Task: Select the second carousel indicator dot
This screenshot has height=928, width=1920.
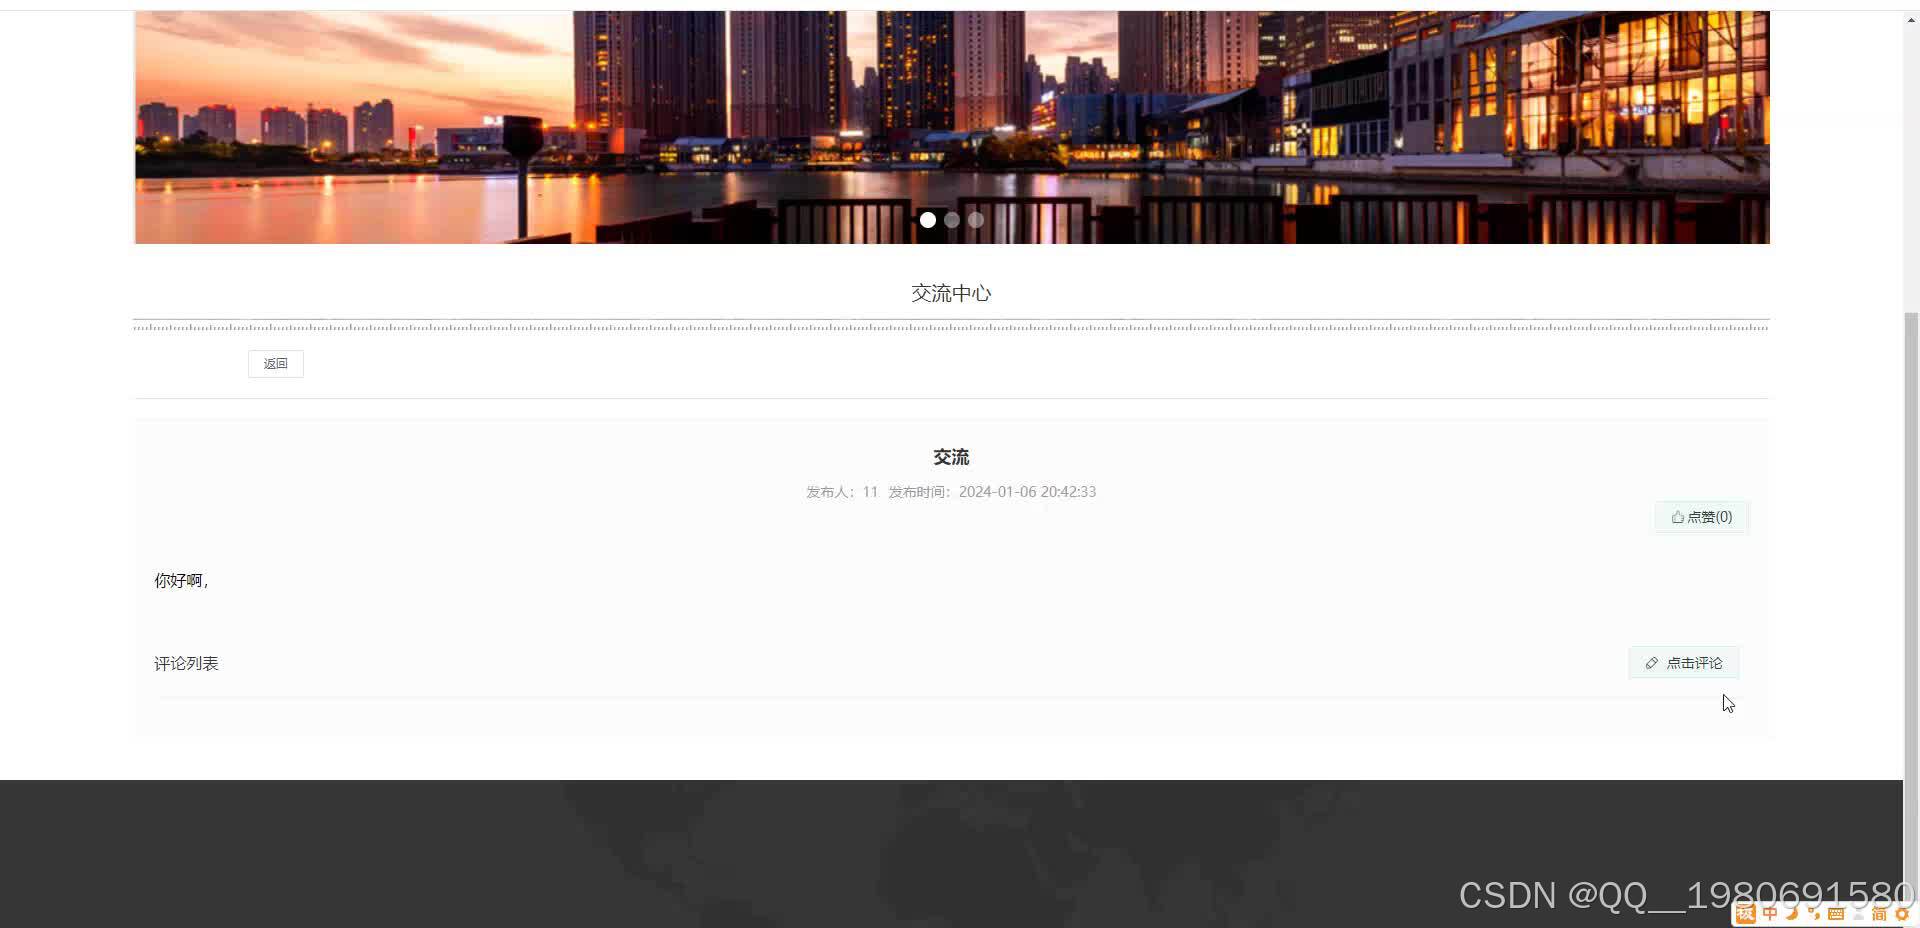Action: tap(951, 219)
